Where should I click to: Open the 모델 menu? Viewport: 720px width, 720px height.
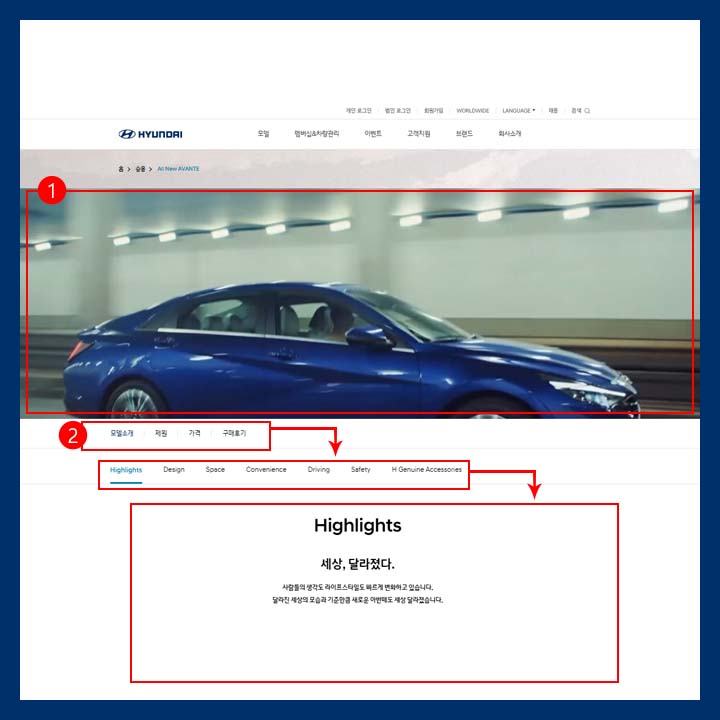tap(263, 134)
